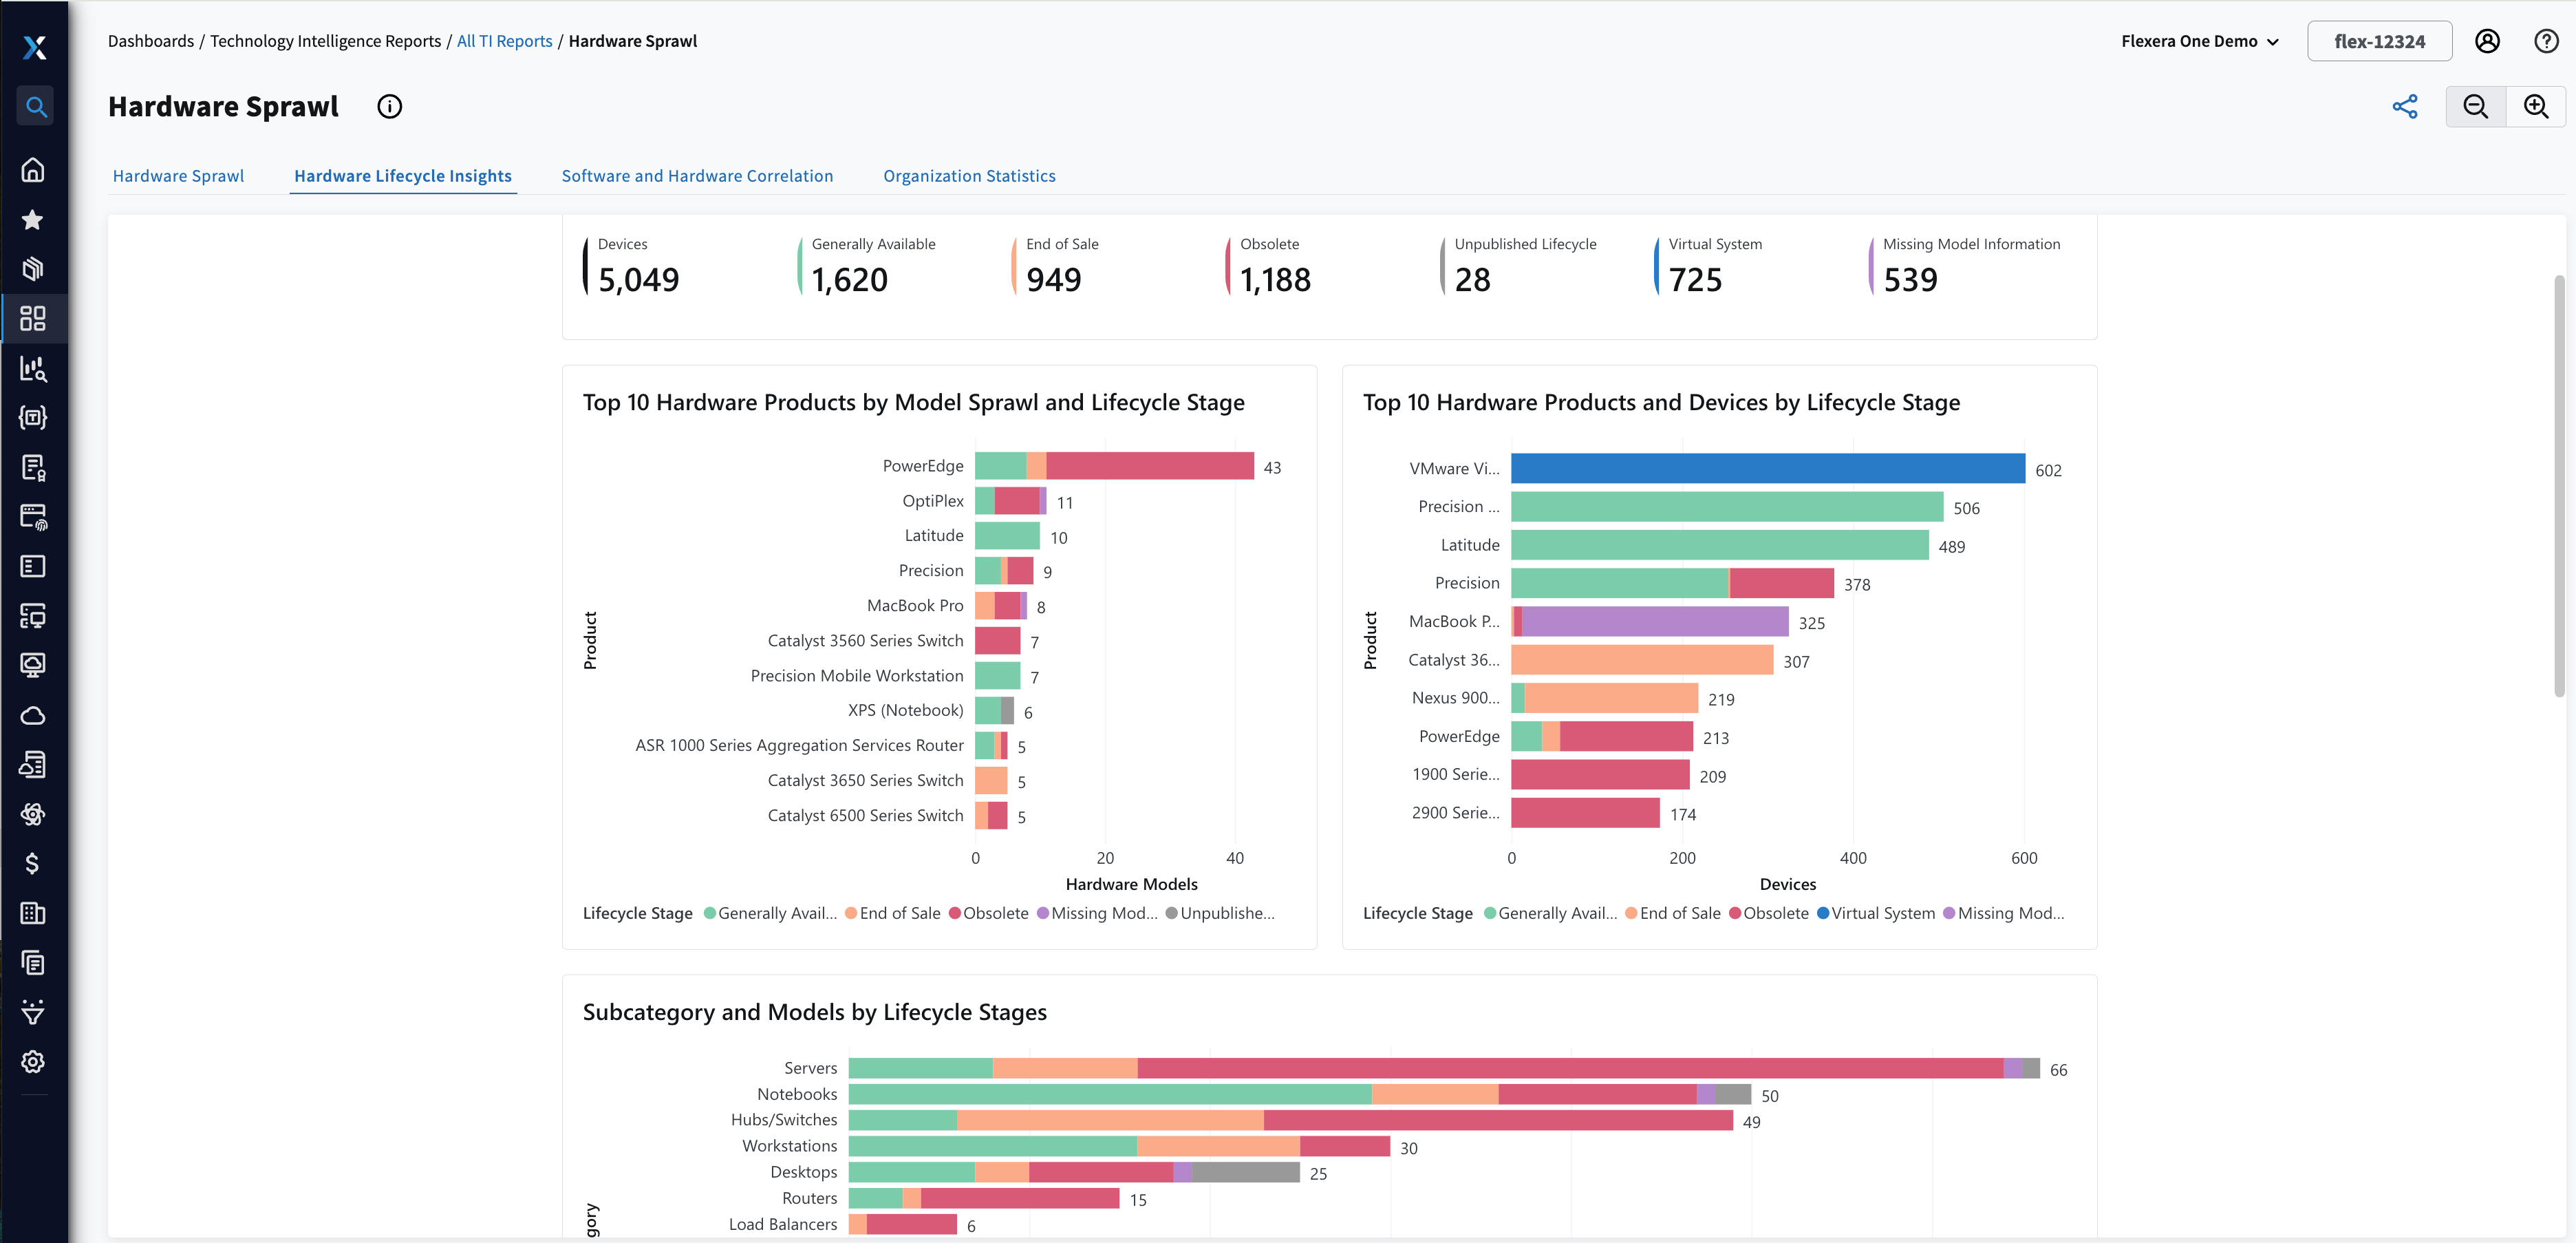Toggle Obsolete legend in Devices chart
2576x1243 pixels.
coord(1769,913)
